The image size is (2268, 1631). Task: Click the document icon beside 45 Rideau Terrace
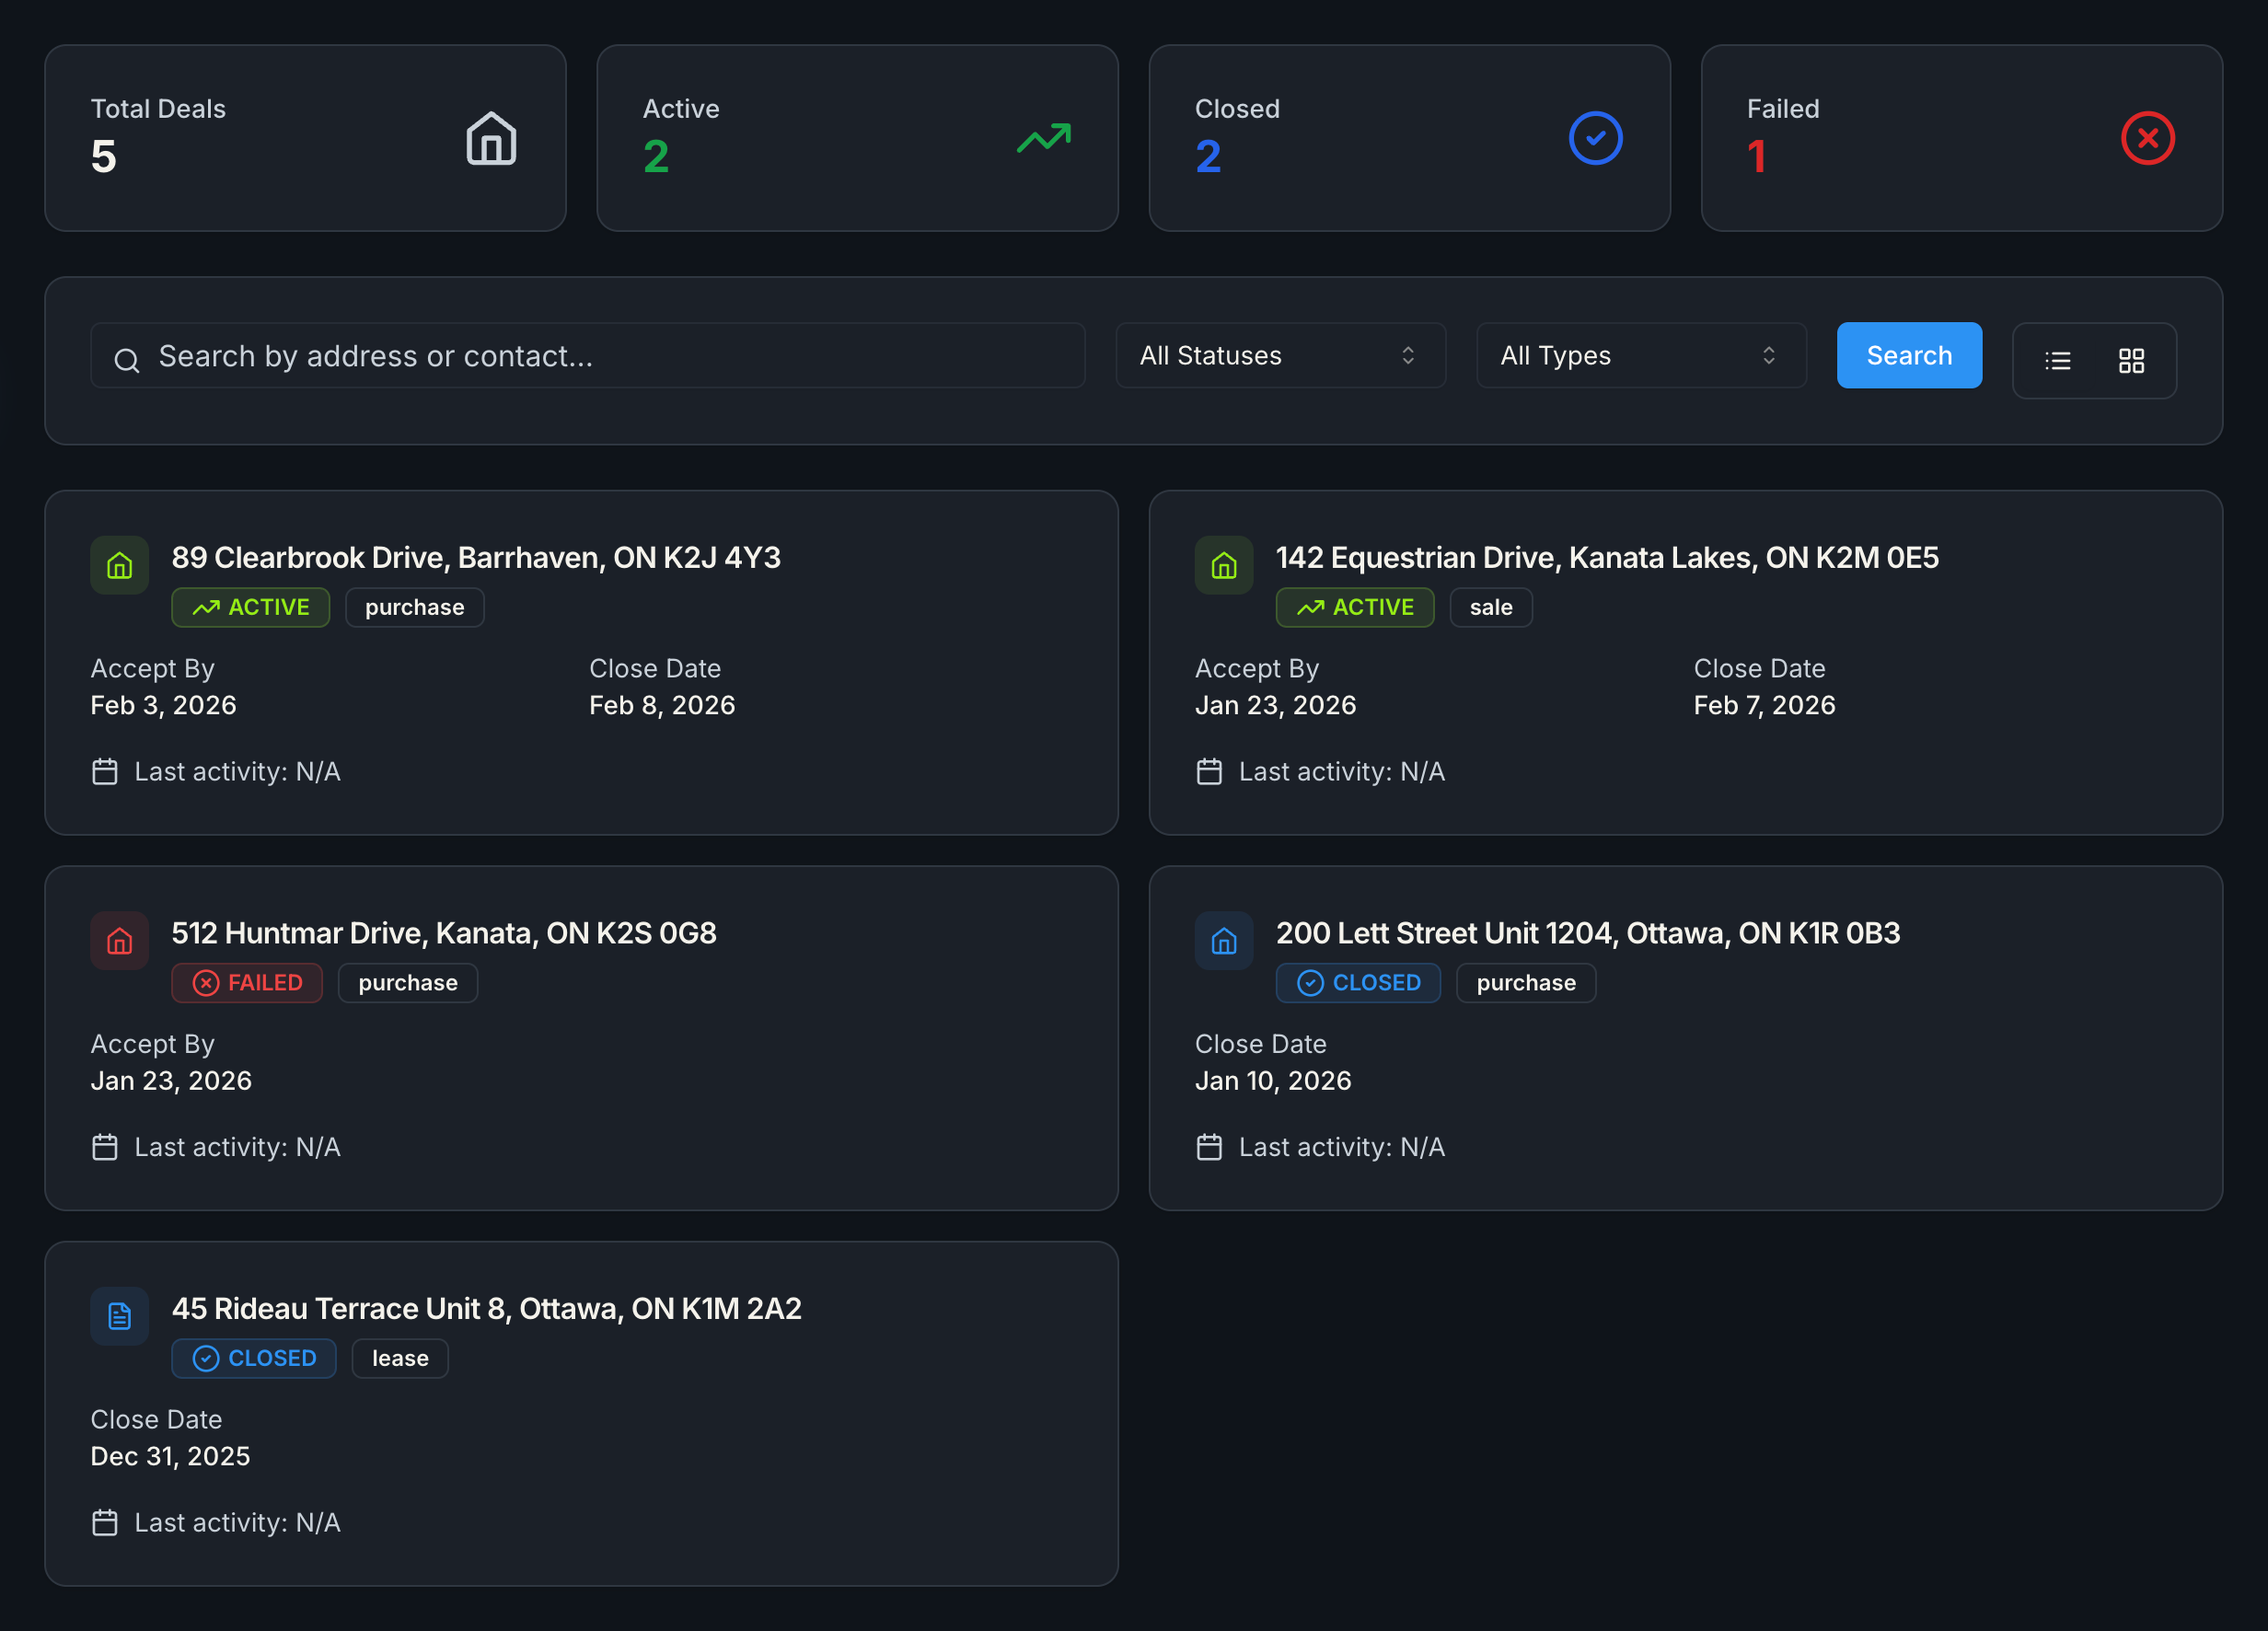point(119,1316)
